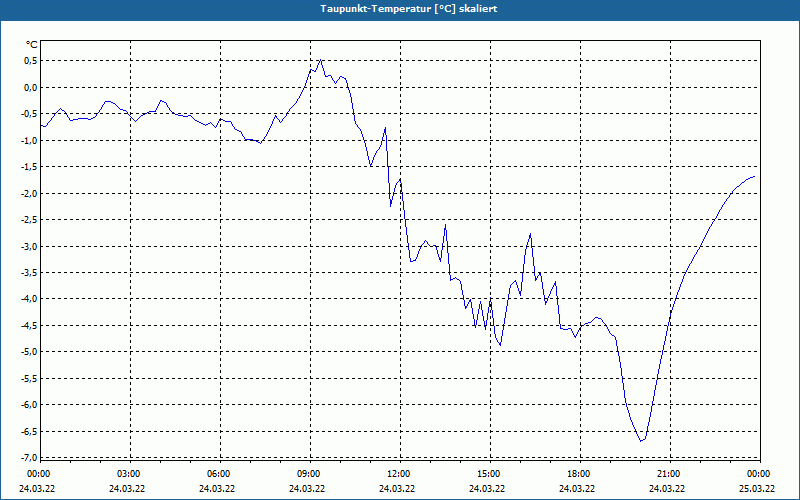Select the '-2,5' y-axis label
Image resolution: width=800 pixels, height=500 pixels.
tap(29, 220)
